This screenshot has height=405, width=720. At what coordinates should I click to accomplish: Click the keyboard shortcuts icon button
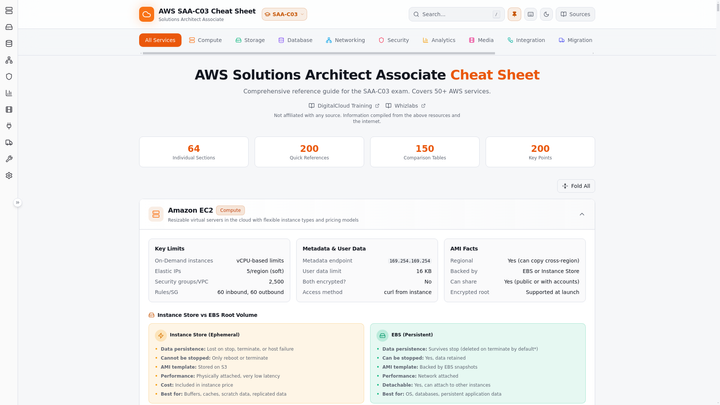coord(530,14)
